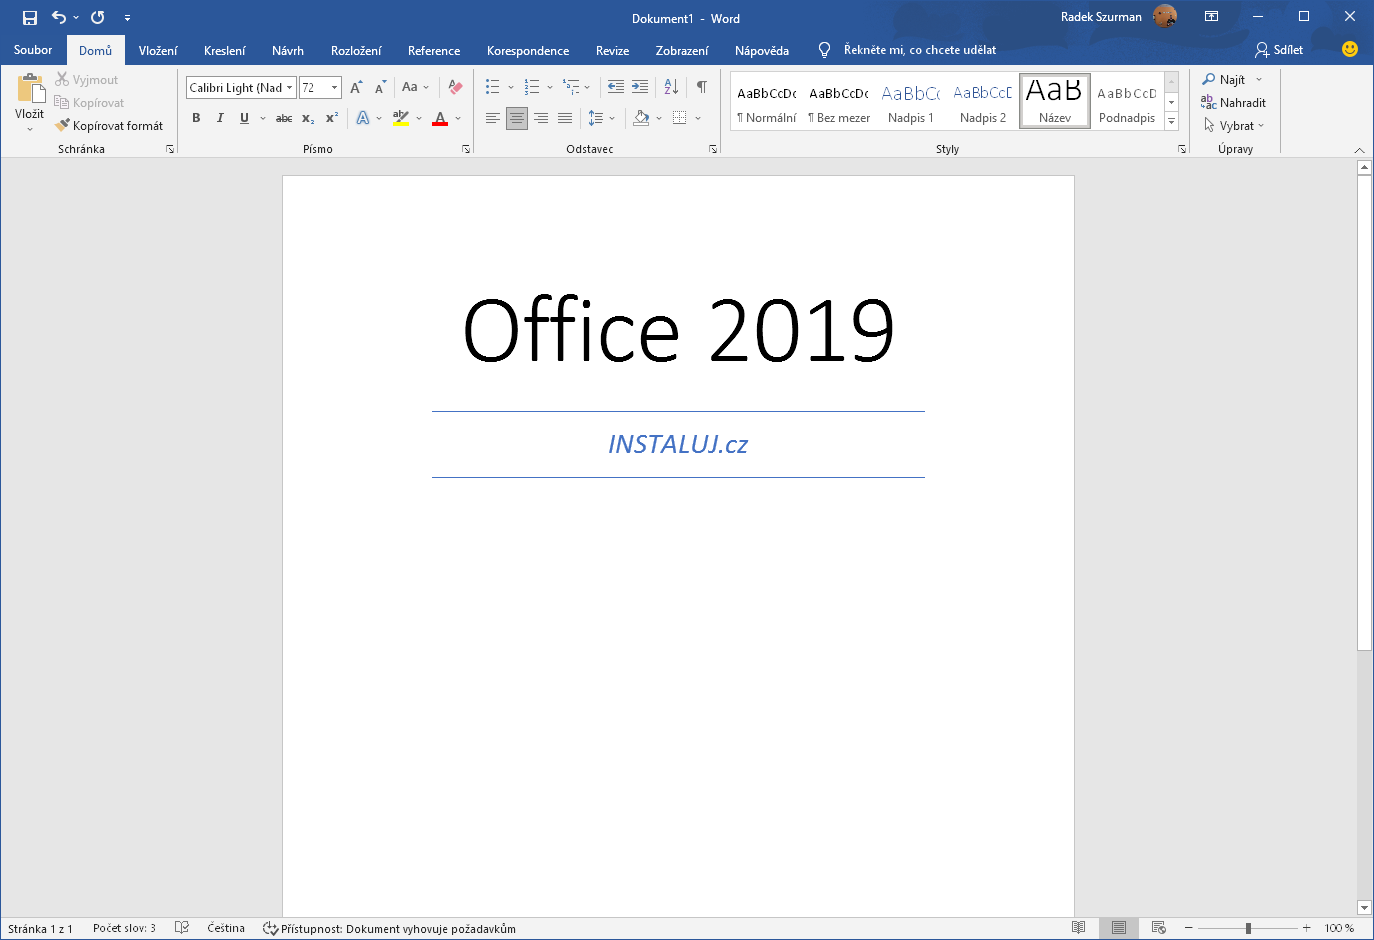Switch to the Revize tab
The image size is (1374, 940).
pos(612,50)
